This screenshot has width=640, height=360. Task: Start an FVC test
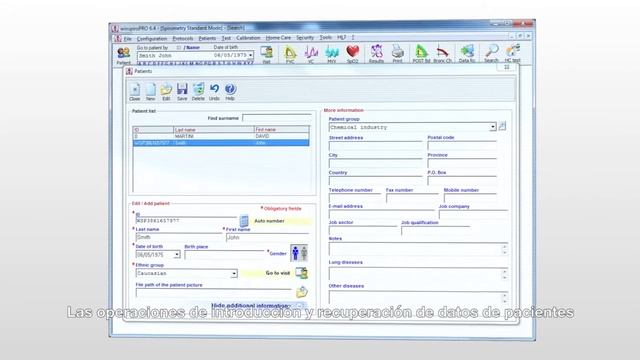[x=290, y=54]
